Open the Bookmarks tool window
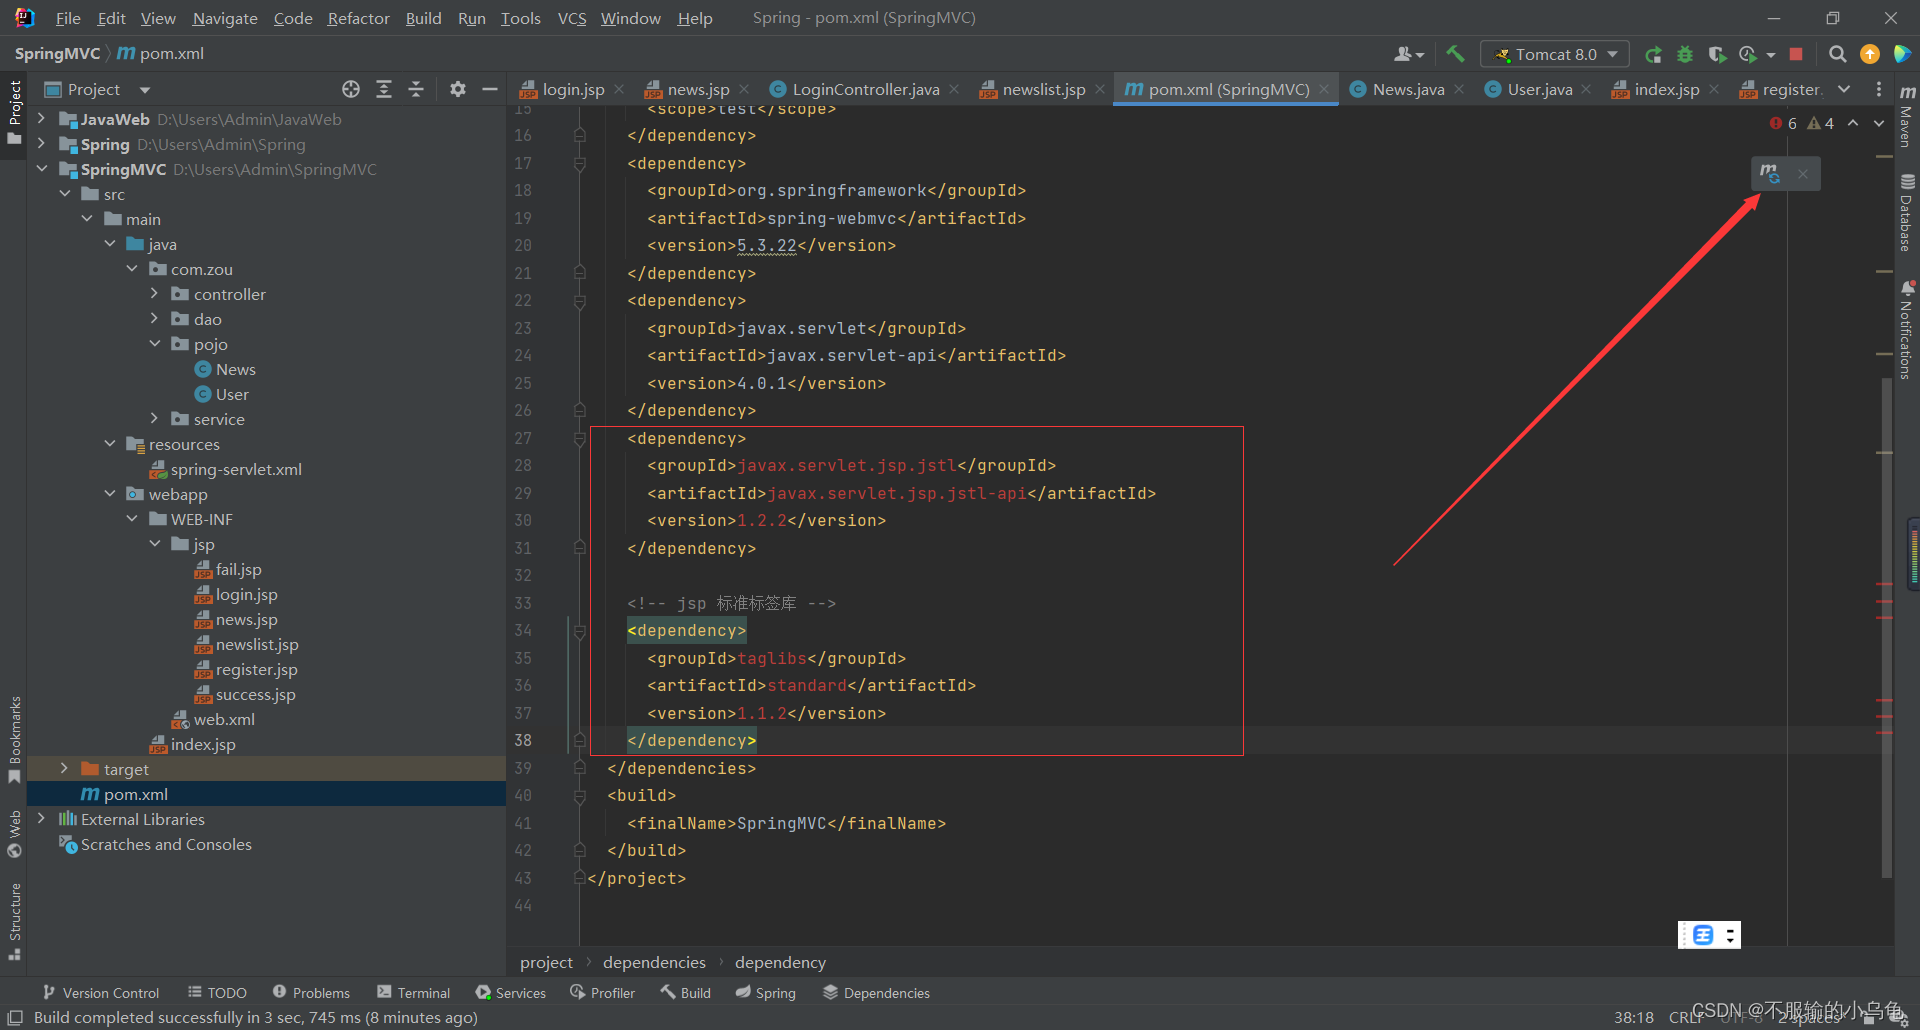Image resolution: width=1920 pixels, height=1030 pixels. point(14,740)
